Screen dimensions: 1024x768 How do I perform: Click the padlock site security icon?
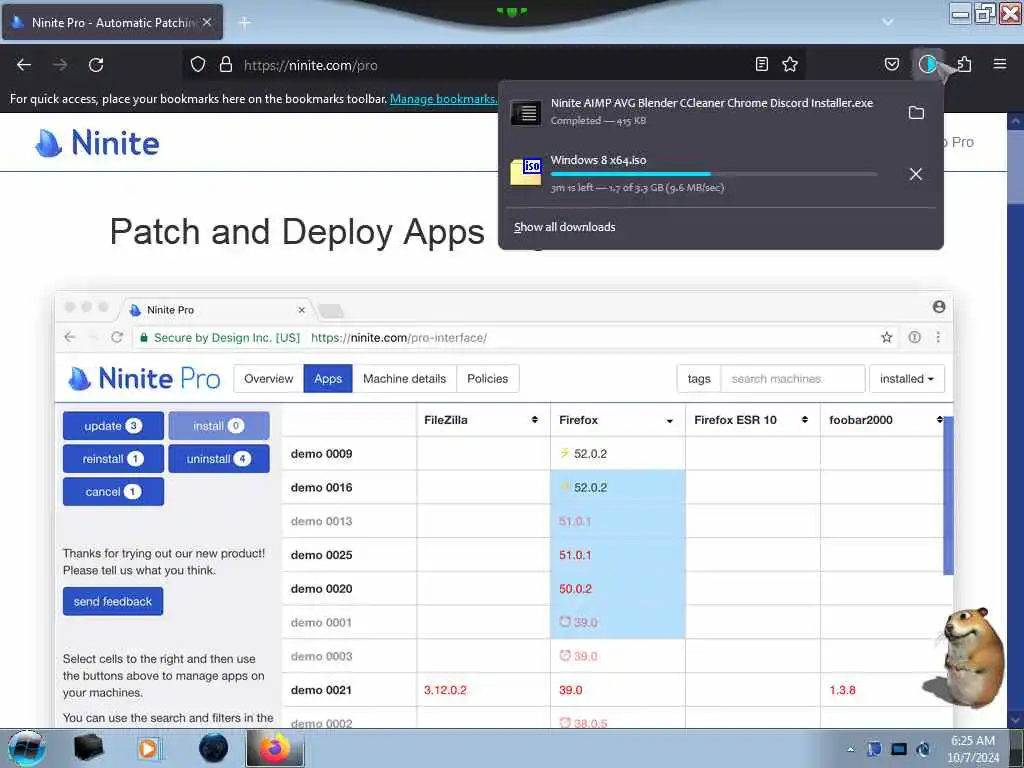[x=226, y=64]
